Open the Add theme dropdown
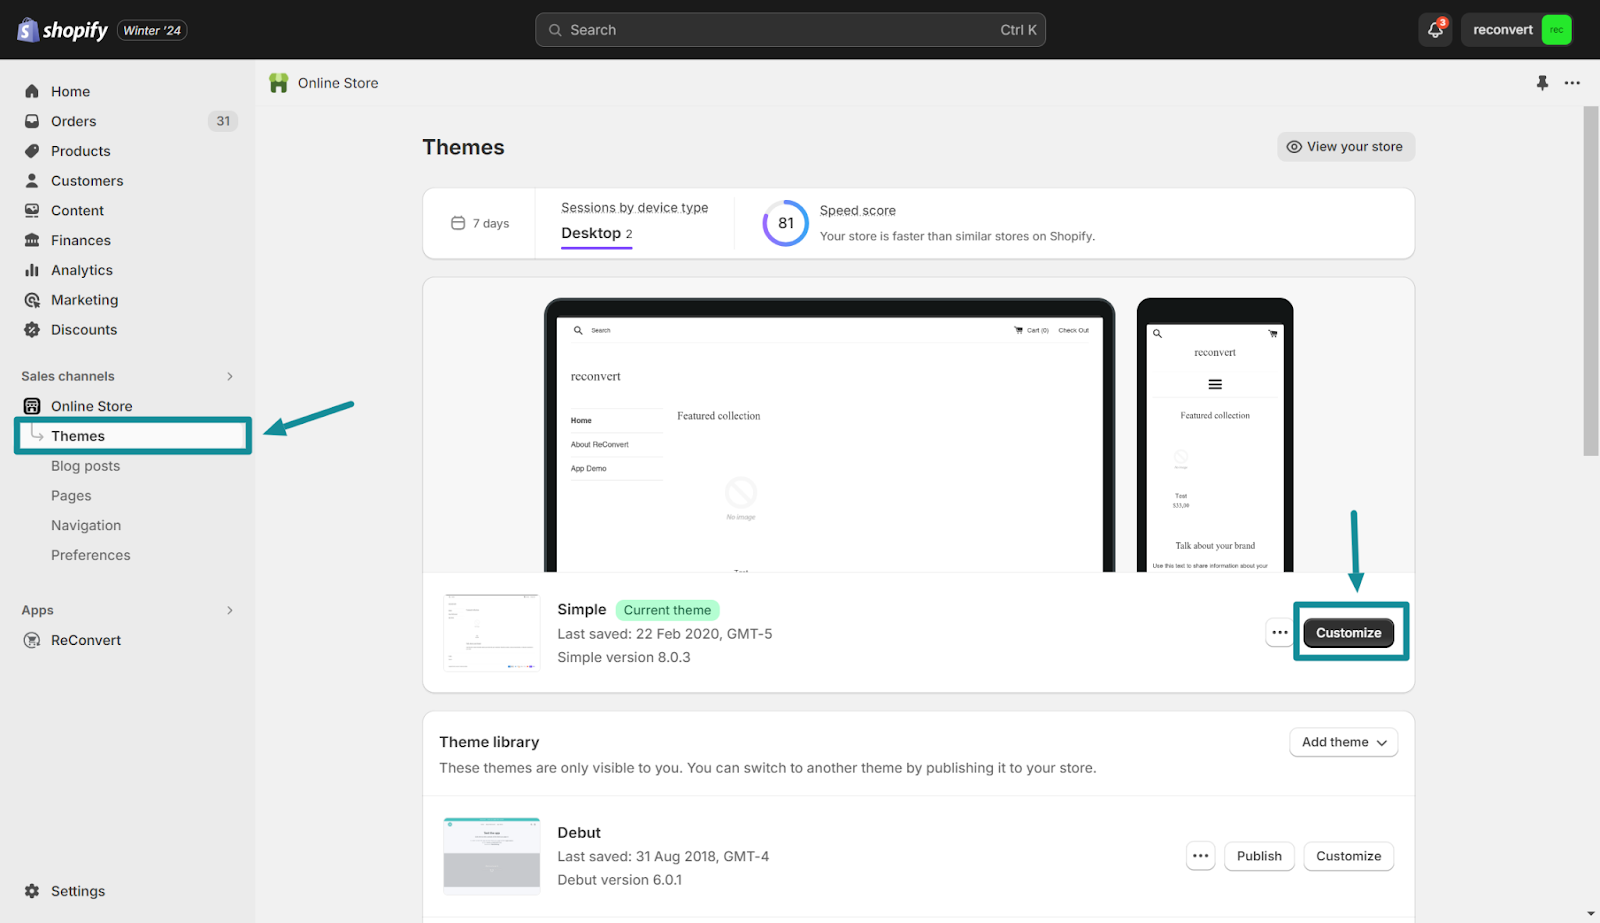This screenshot has height=923, width=1600. tap(1344, 742)
